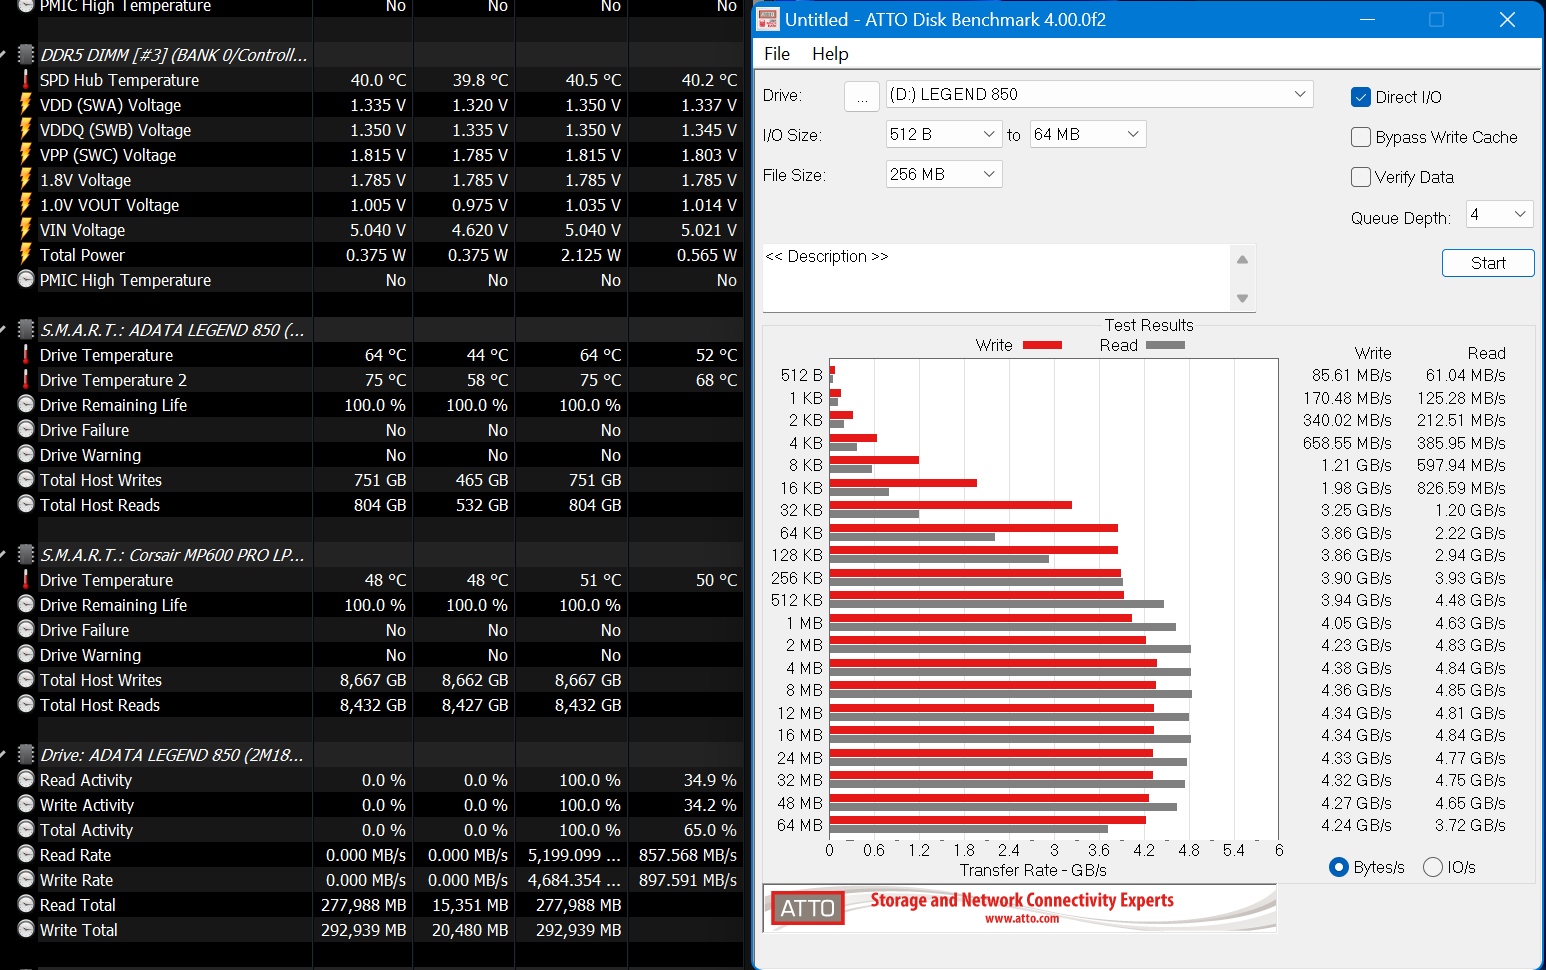The image size is (1546, 970).
Task: Click the lightning icon beside VIN Voltage
Action: [26, 229]
